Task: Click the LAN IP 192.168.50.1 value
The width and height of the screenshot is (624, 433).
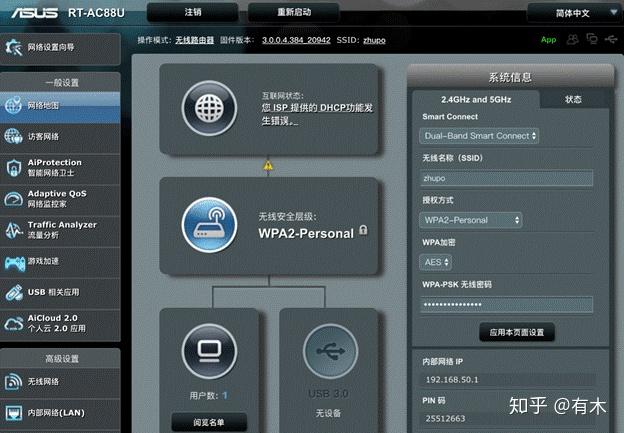Action: pos(452,380)
